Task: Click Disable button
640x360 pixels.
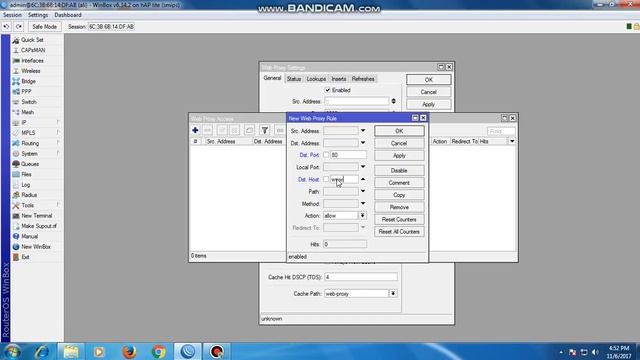Action: pyautogui.click(x=399, y=171)
